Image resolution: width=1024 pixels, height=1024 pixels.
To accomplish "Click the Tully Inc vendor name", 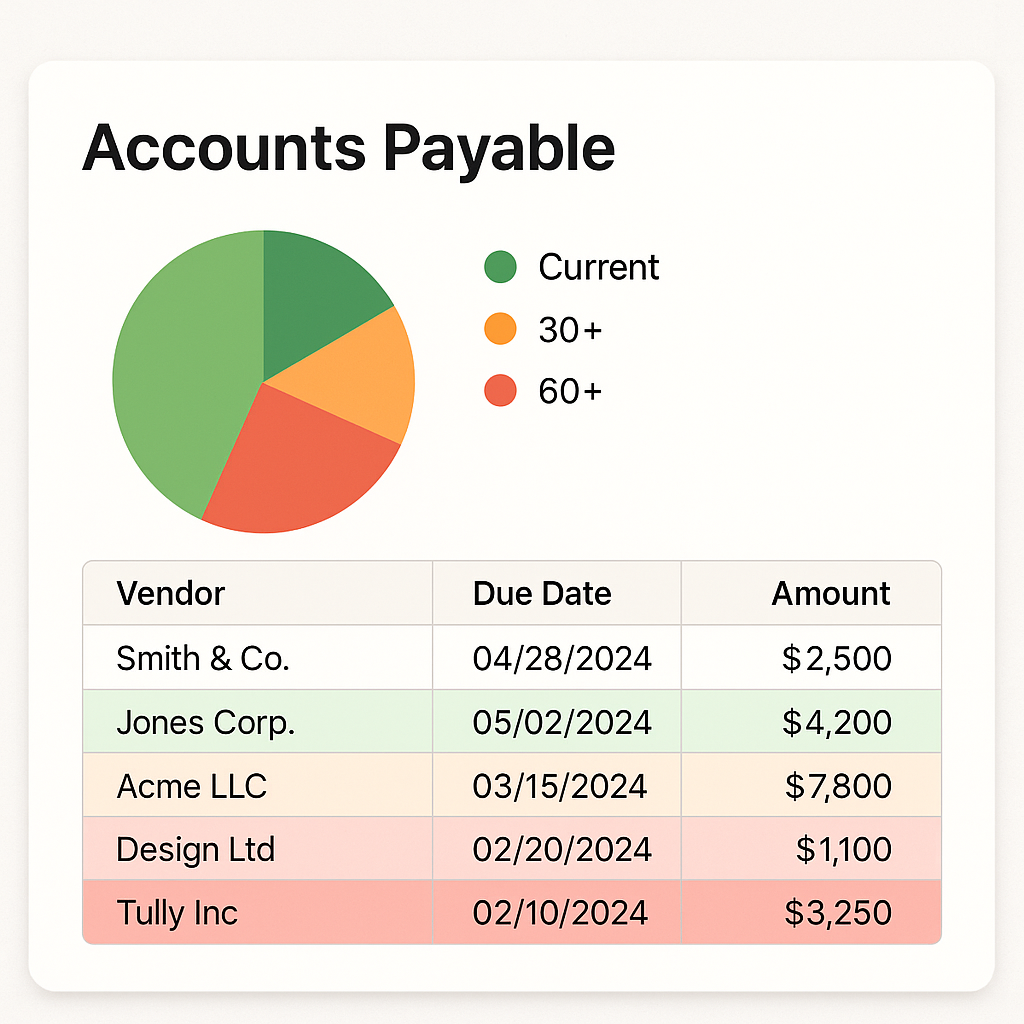I will (x=177, y=913).
